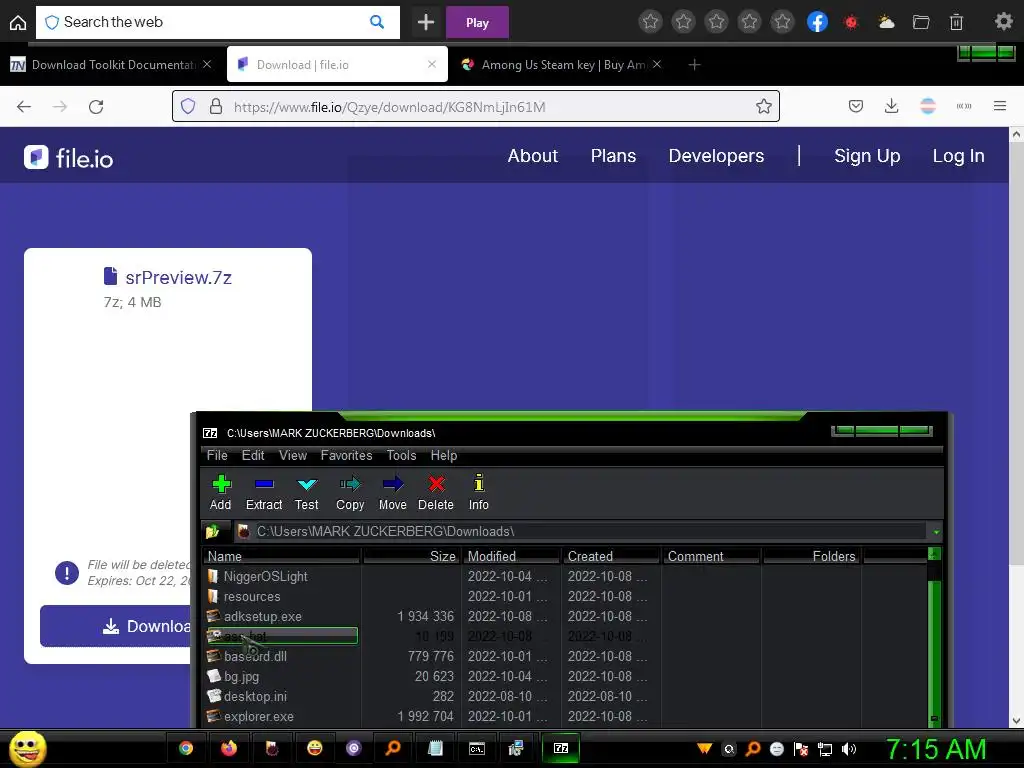Click the Log In link
The image size is (1024, 768).
(958, 155)
